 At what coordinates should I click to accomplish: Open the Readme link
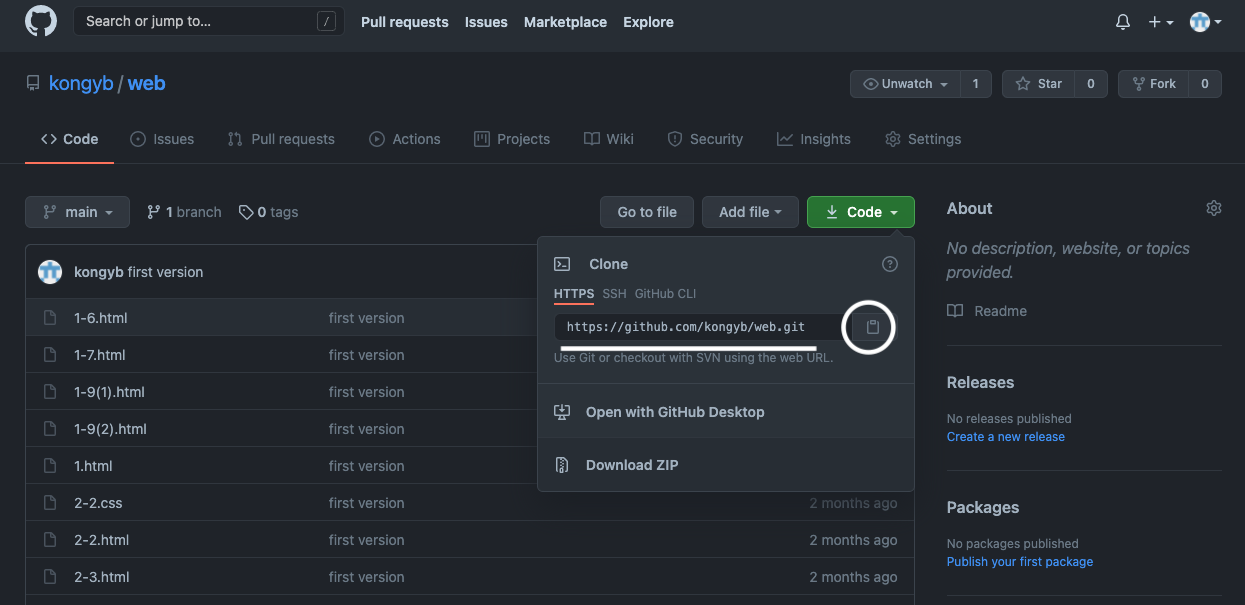click(987, 311)
